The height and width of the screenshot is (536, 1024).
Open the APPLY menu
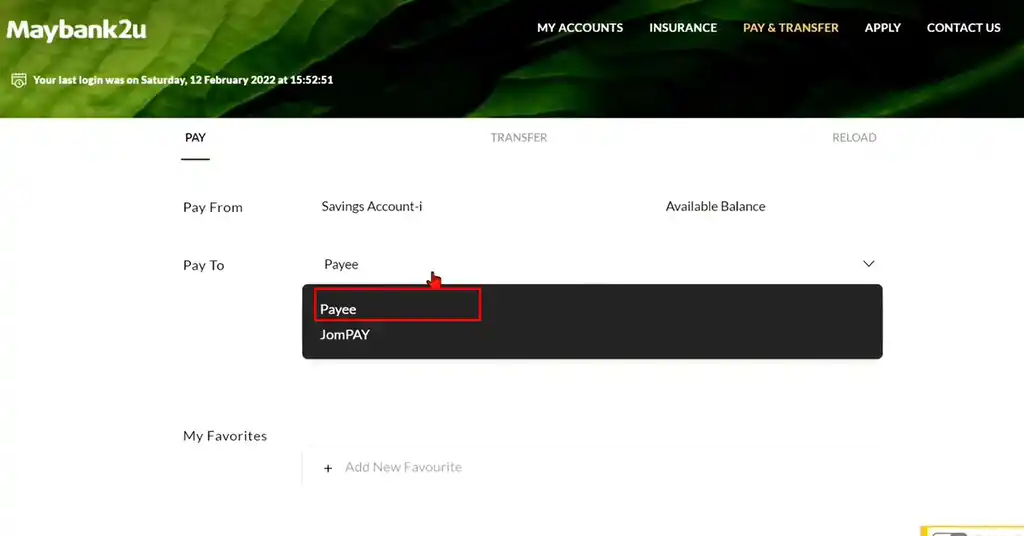pyautogui.click(x=883, y=28)
